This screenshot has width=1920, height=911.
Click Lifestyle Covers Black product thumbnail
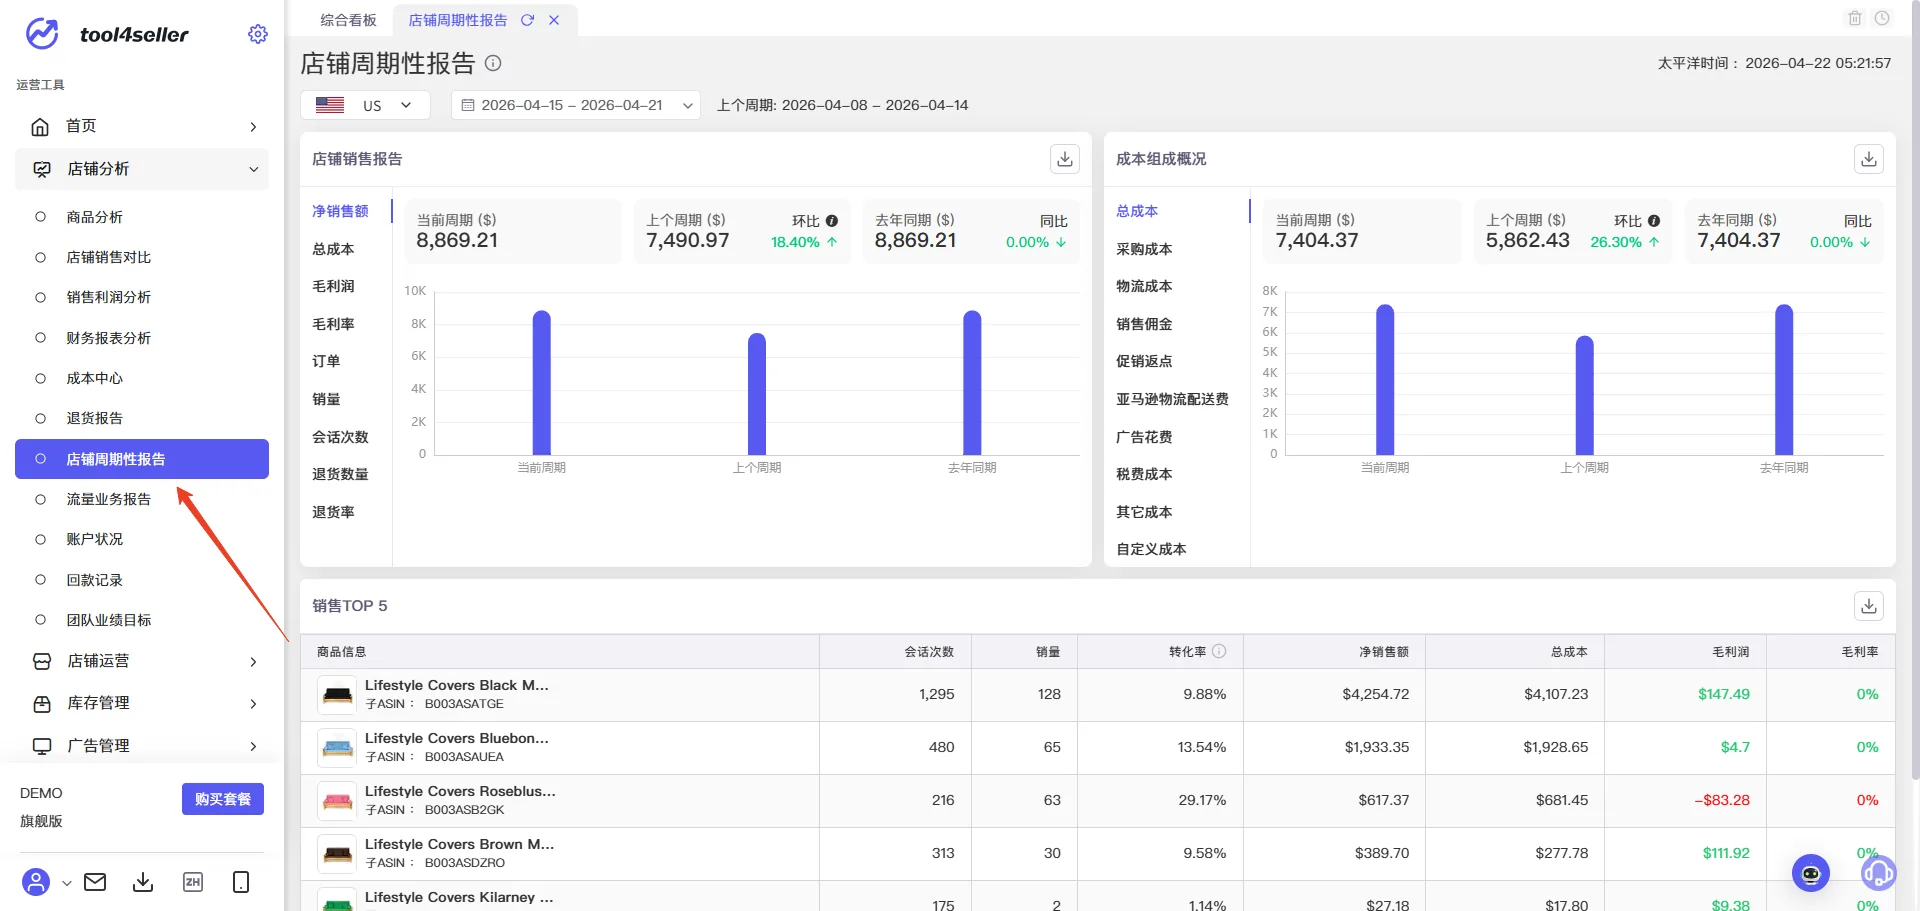(338, 695)
